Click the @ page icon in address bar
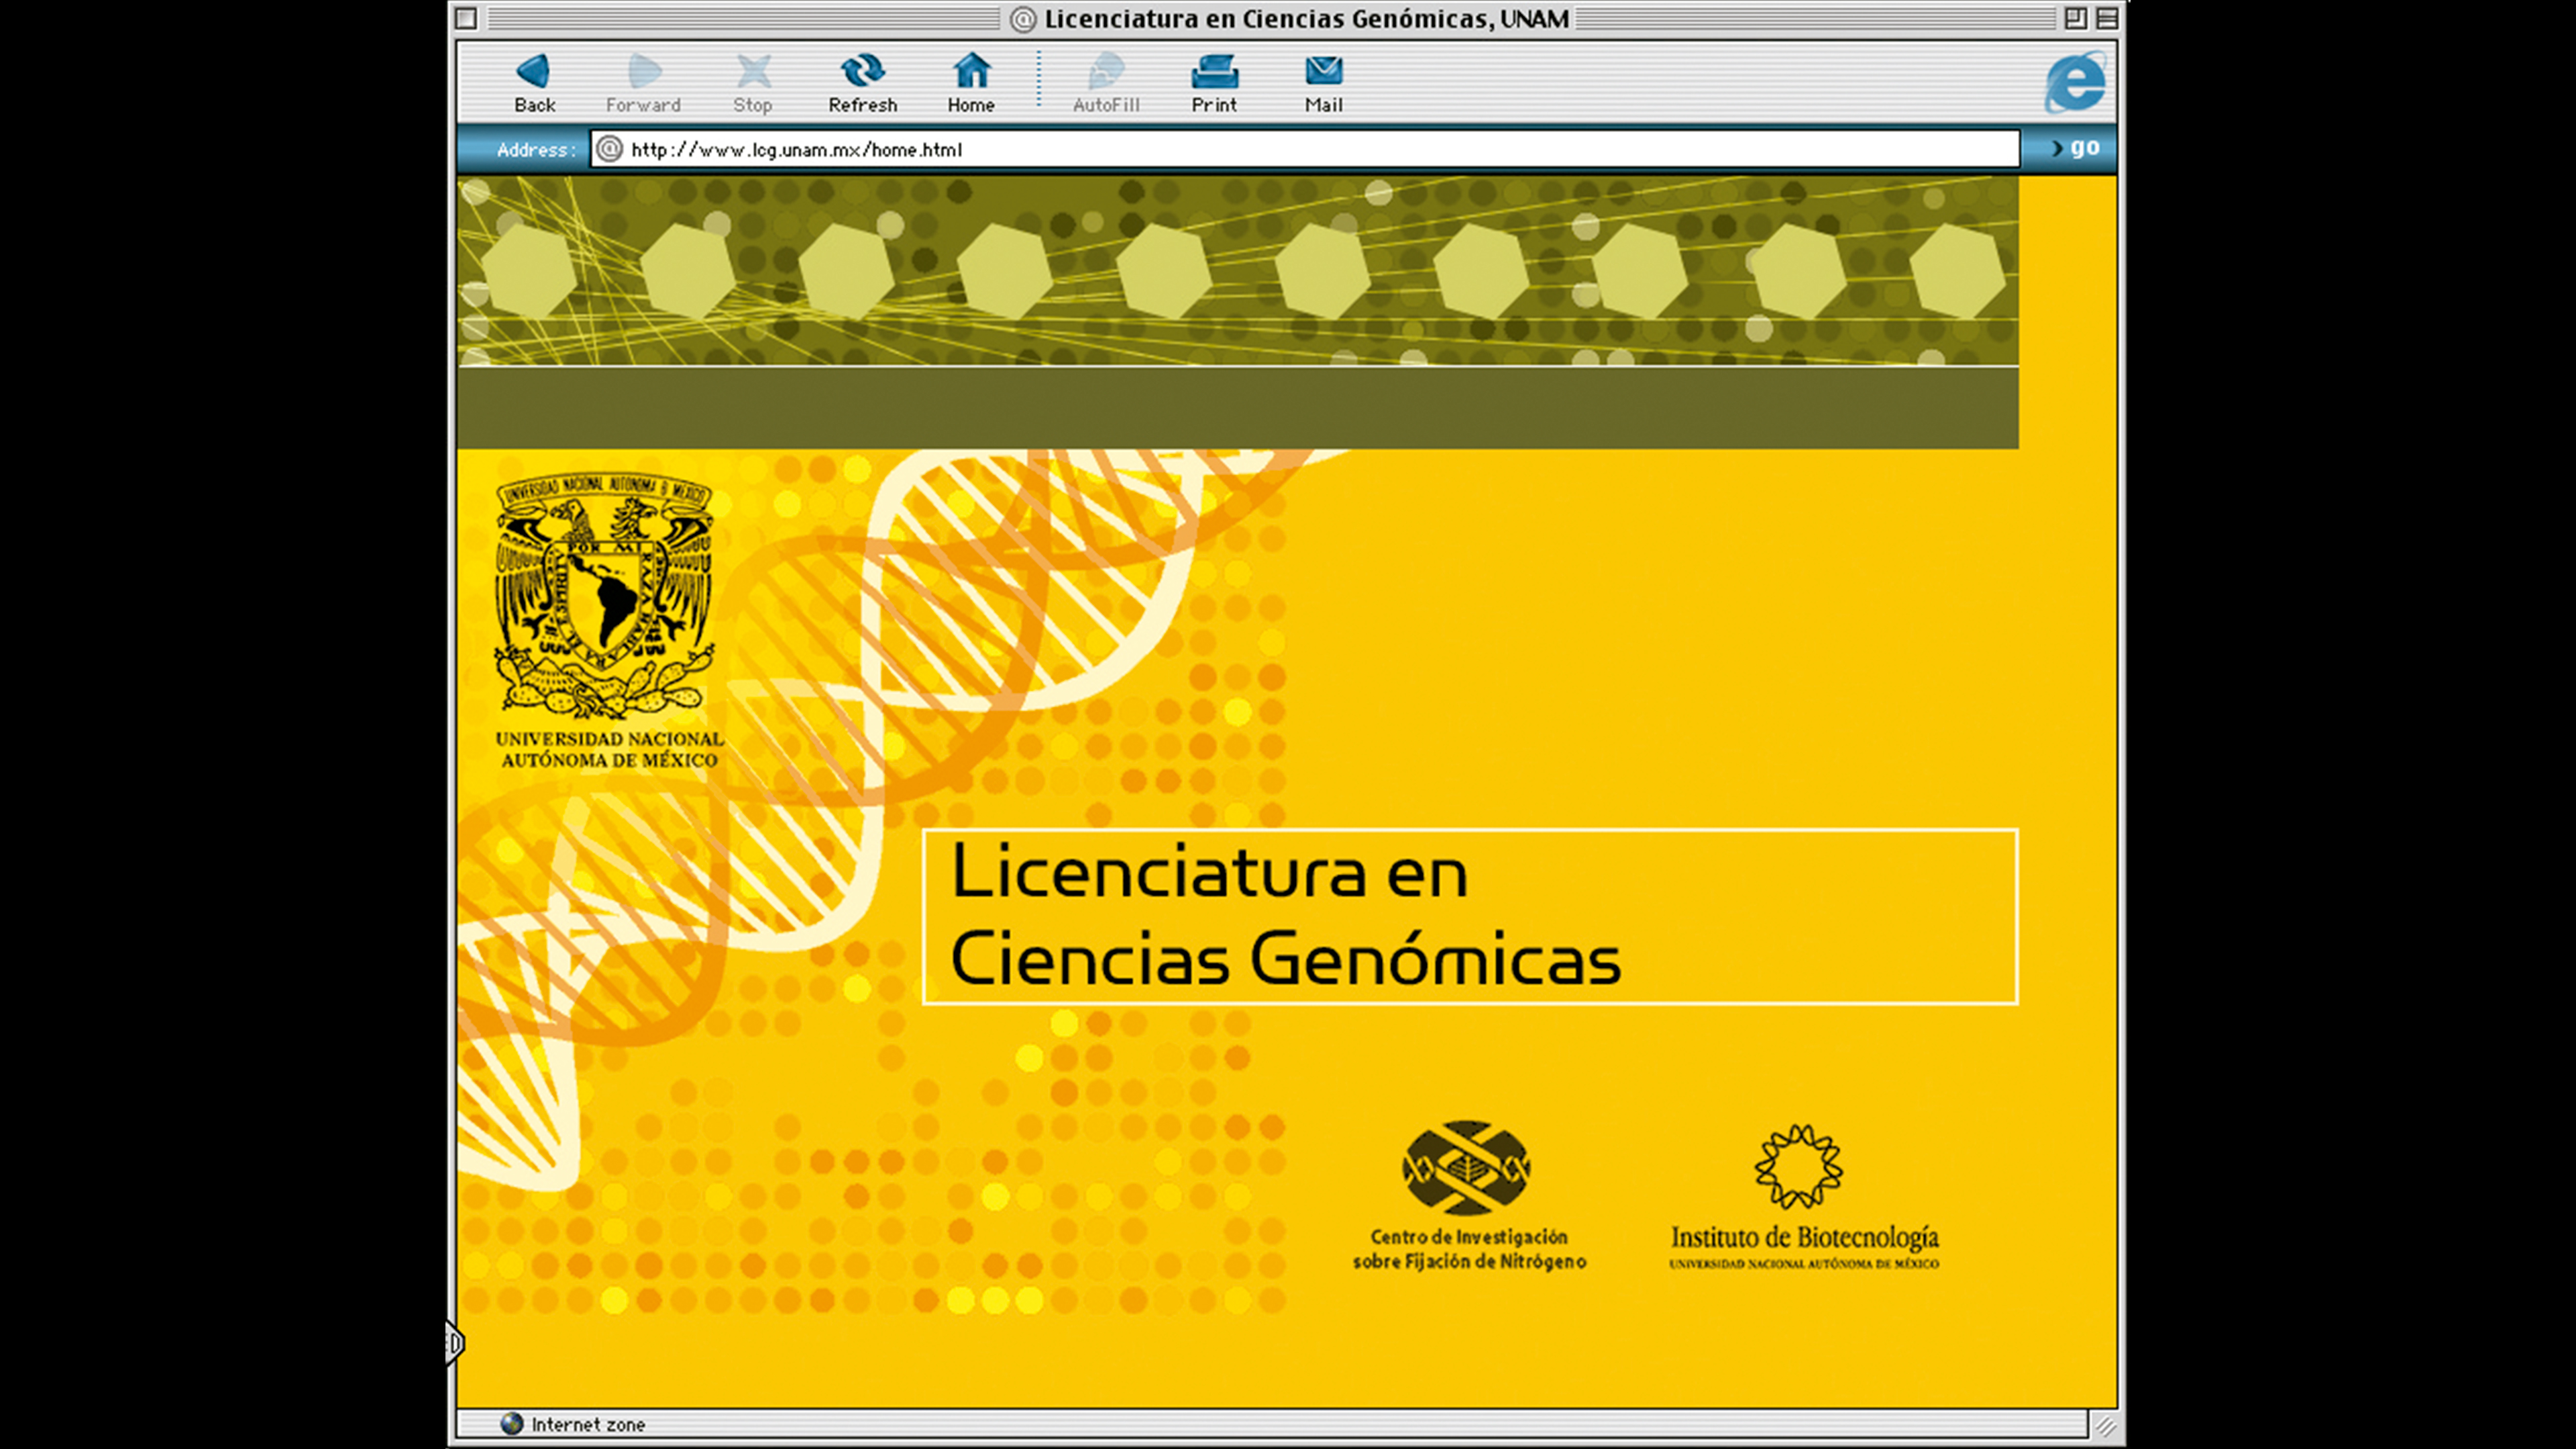Viewport: 2576px width, 1449px height. (609, 149)
